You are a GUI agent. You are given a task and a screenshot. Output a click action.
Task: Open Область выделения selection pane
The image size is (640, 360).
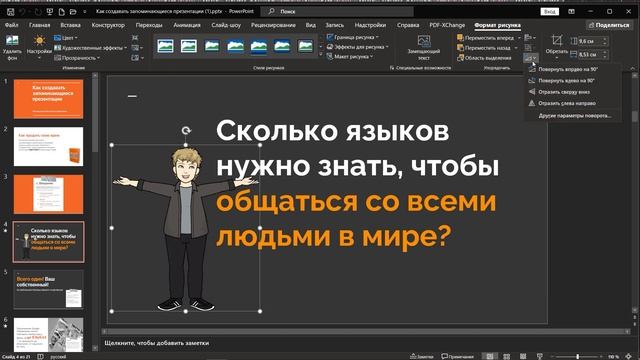pyautogui.click(x=484, y=58)
